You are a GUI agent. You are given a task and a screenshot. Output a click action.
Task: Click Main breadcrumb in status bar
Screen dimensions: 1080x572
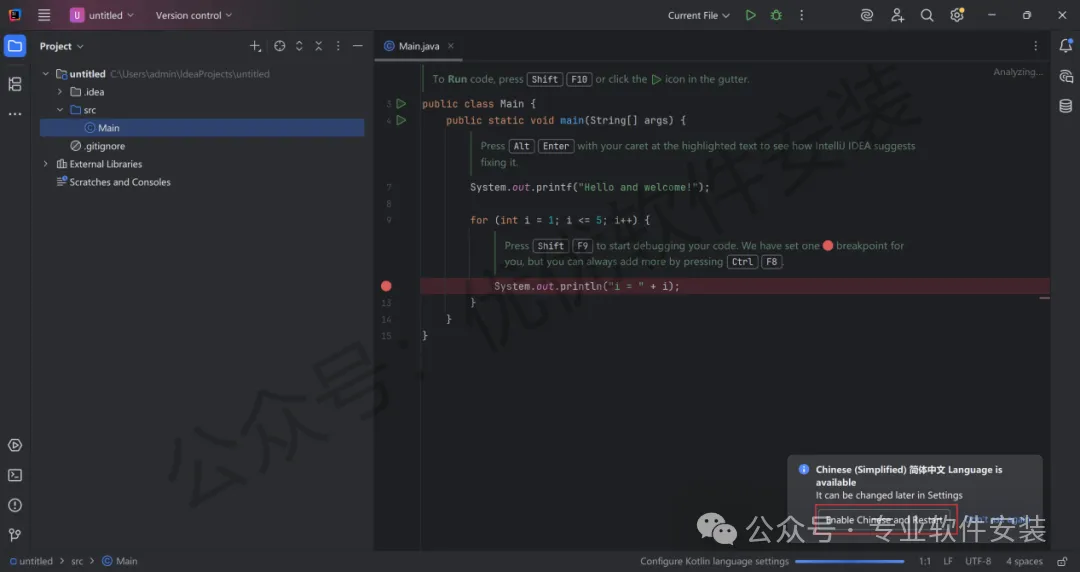pos(120,561)
